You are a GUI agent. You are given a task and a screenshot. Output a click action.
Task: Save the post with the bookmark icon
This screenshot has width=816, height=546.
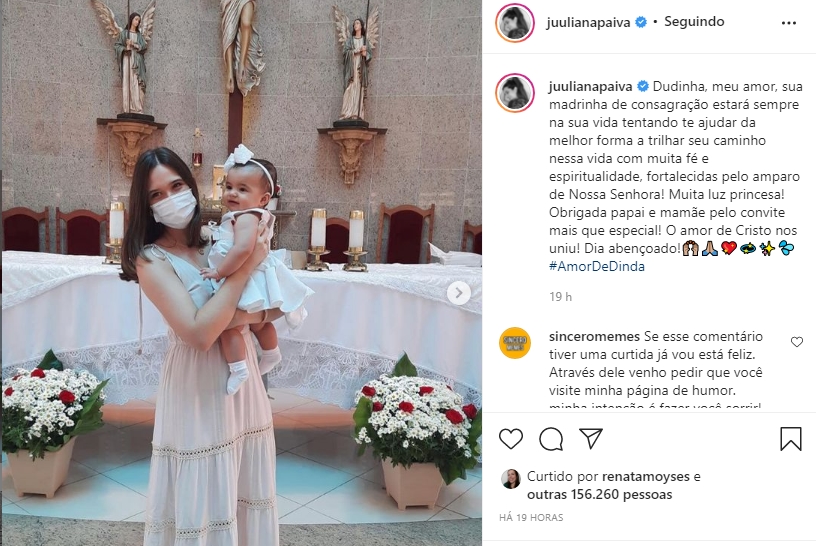(790, 439)
